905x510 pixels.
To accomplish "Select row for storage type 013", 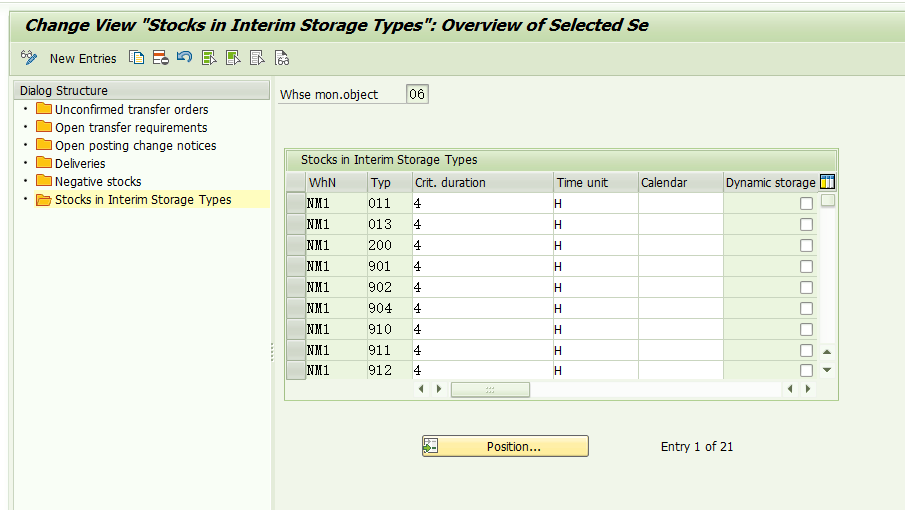I will pyautogui.click(x=296, y=224).
